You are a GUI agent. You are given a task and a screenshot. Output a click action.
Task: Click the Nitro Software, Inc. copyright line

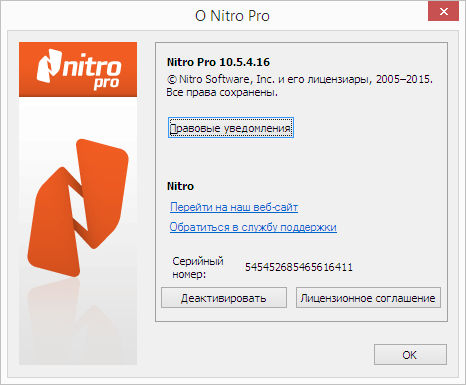(300, 79)
